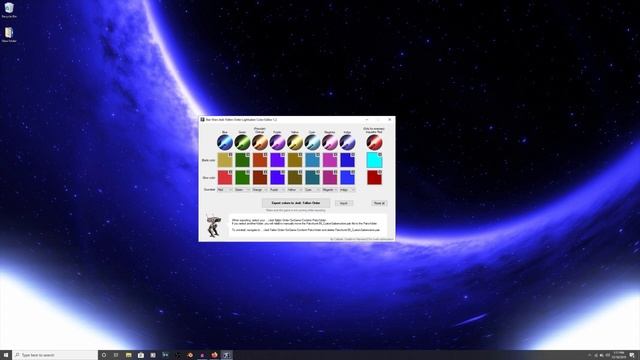Select the Preorder Orange lightsaber icon
640x360 pixels.
tap(260, 142)
